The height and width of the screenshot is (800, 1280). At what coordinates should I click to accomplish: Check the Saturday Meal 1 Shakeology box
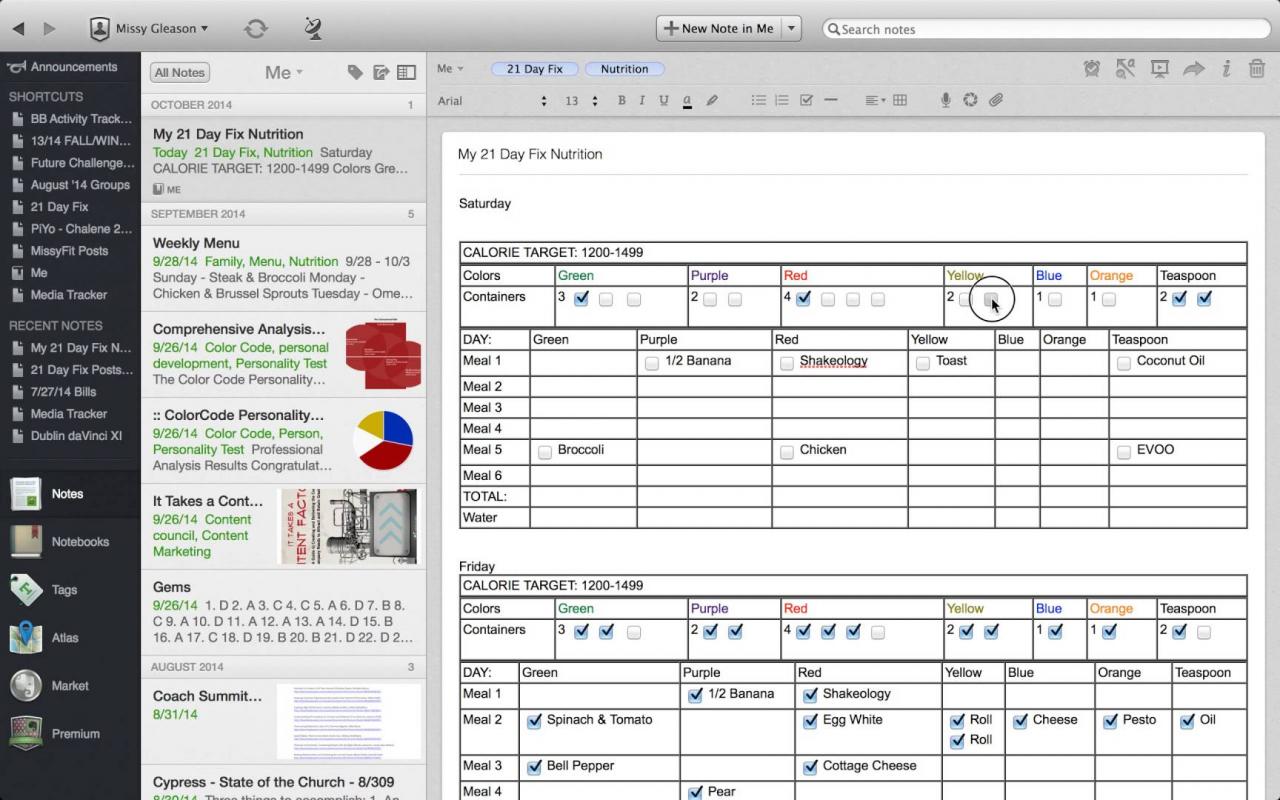pos(787,363)
